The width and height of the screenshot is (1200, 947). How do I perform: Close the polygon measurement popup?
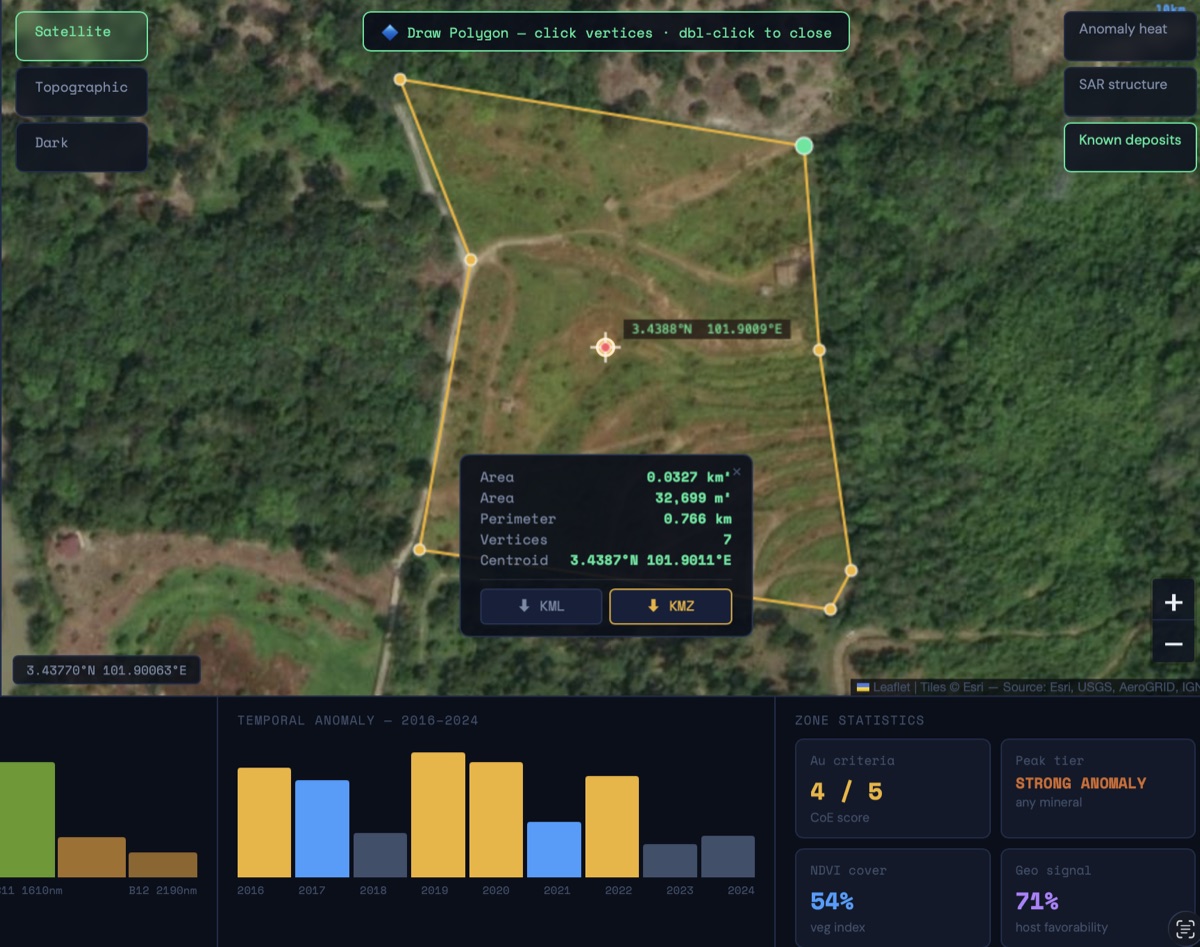tap(737, 471)
